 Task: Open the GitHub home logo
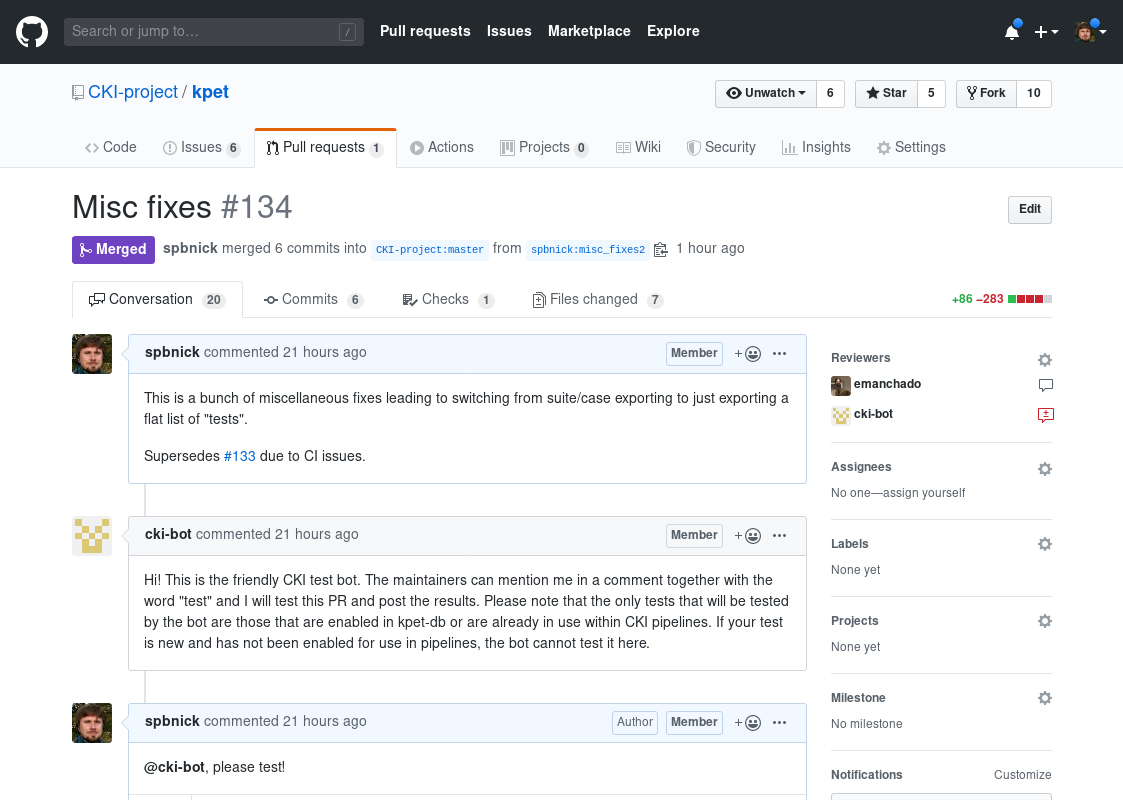[32, 32]
